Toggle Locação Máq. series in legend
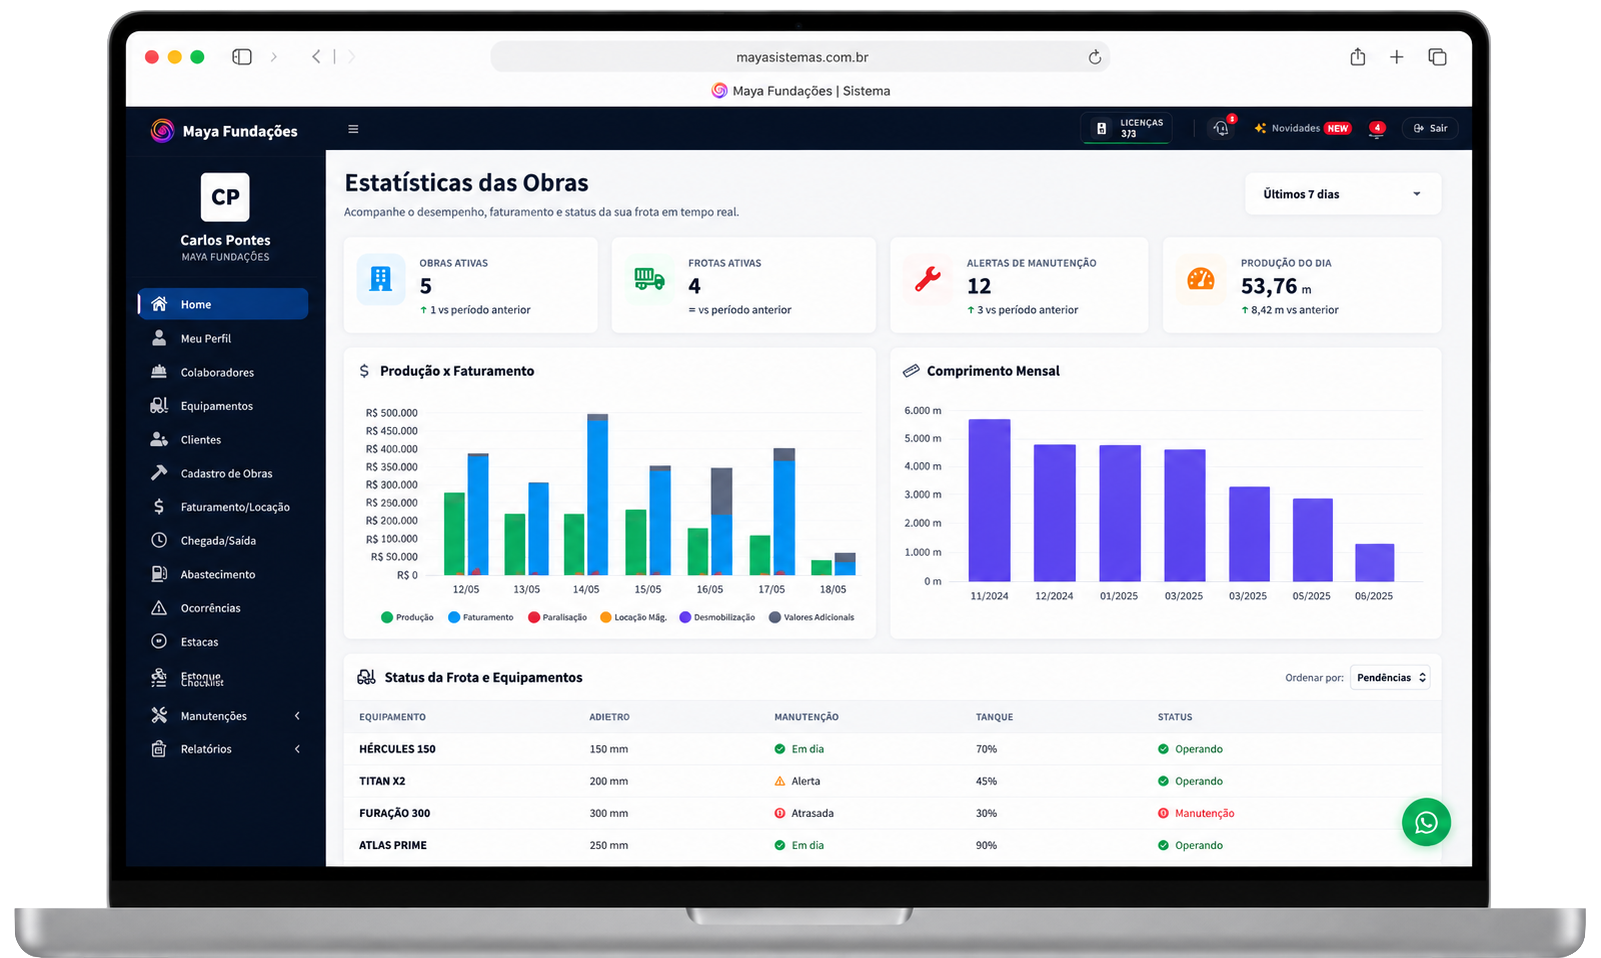This screenshot has width=1601, height=958. click(633, 617)
